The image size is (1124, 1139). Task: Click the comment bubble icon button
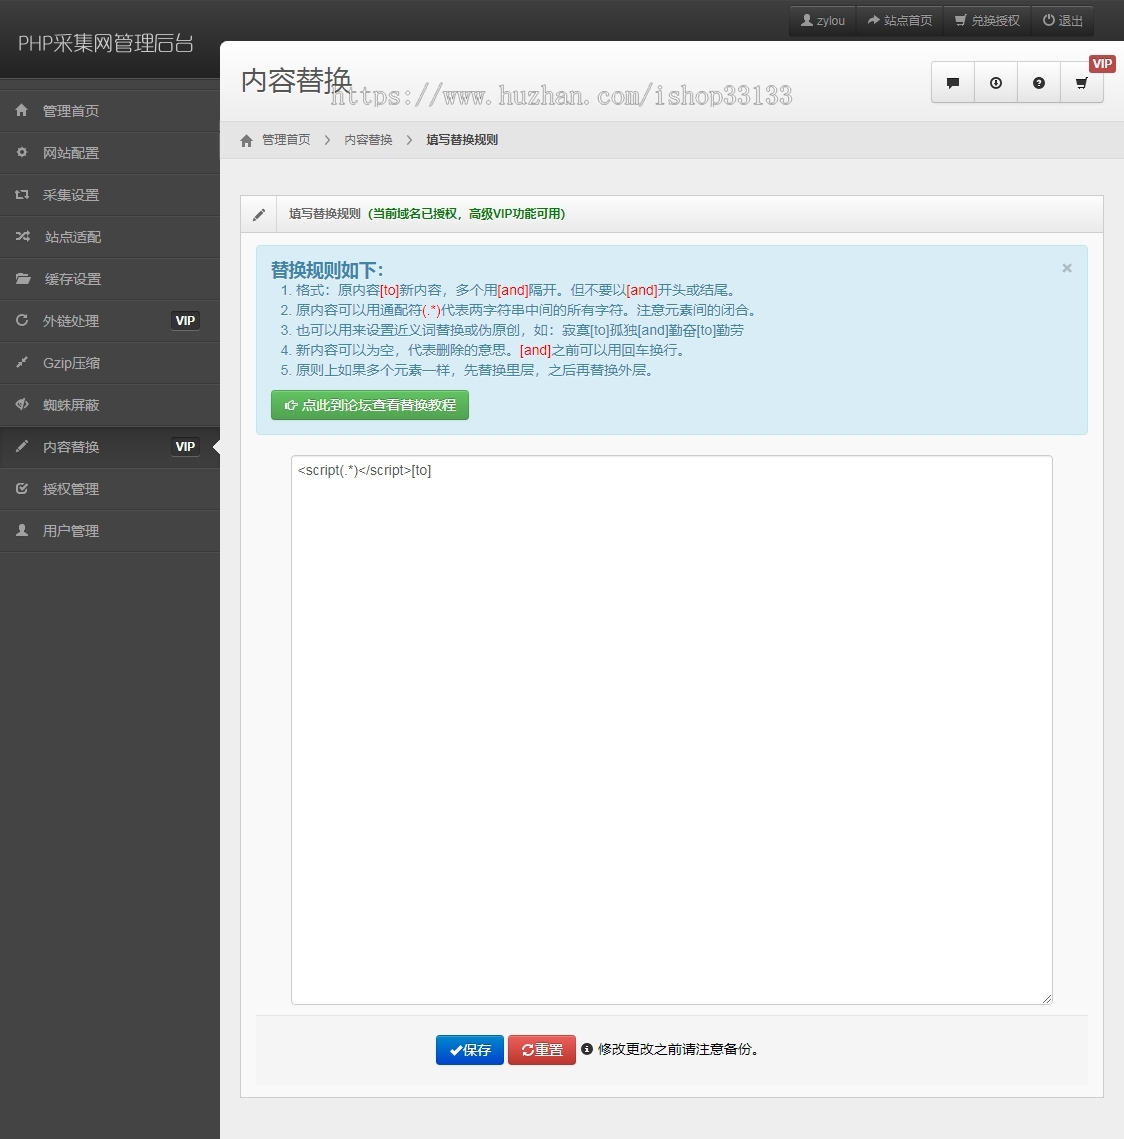953,83
